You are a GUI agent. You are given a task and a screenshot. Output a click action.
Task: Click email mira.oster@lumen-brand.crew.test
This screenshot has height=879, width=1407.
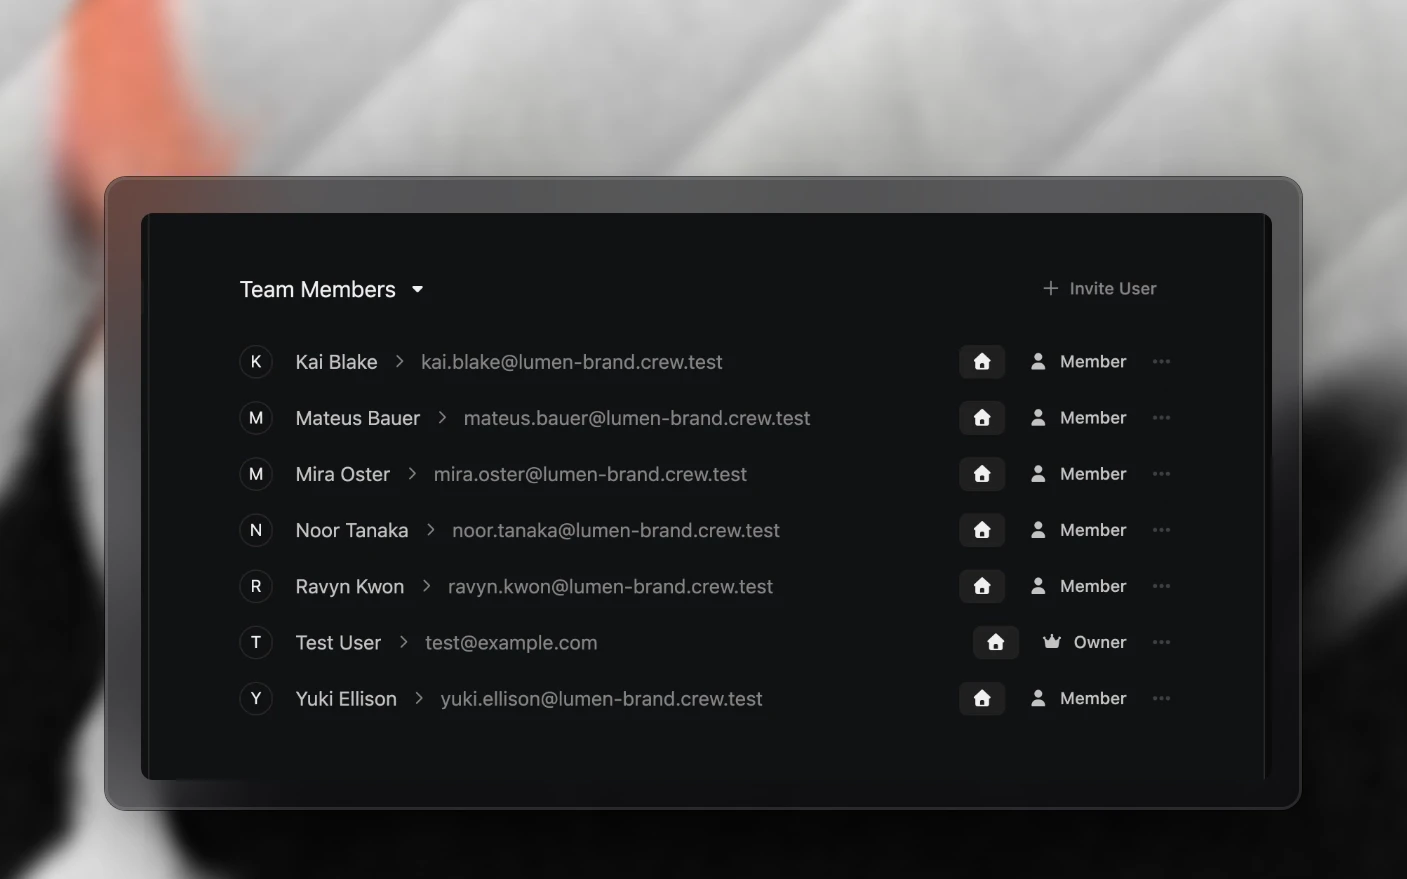point(590,474)
